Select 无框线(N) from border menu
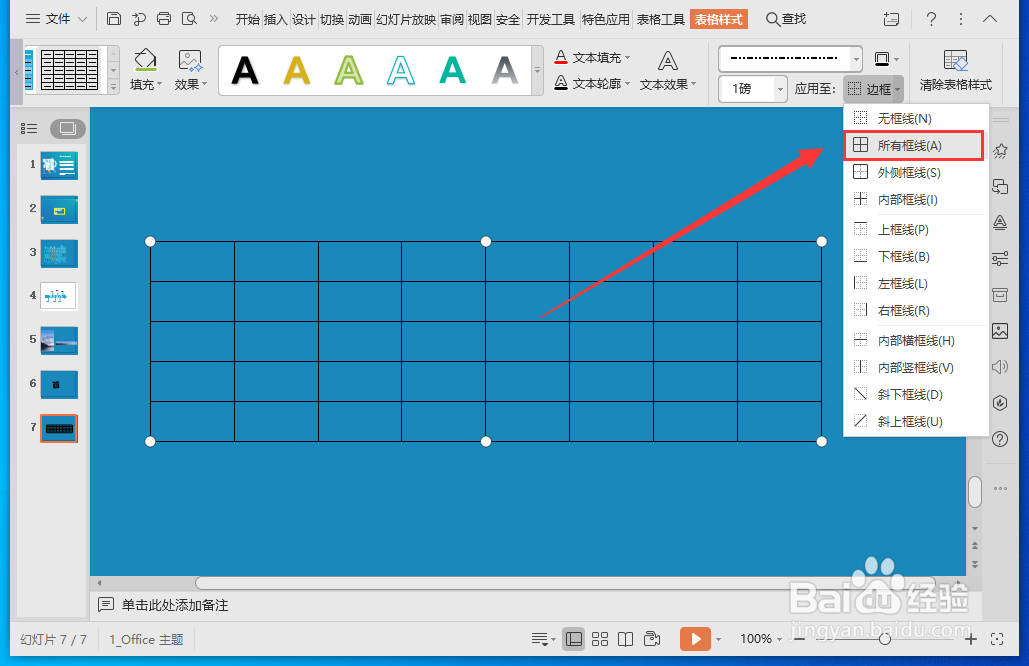Image resolution: width=1029 pixels, height=666 pixels. [915, 118]
